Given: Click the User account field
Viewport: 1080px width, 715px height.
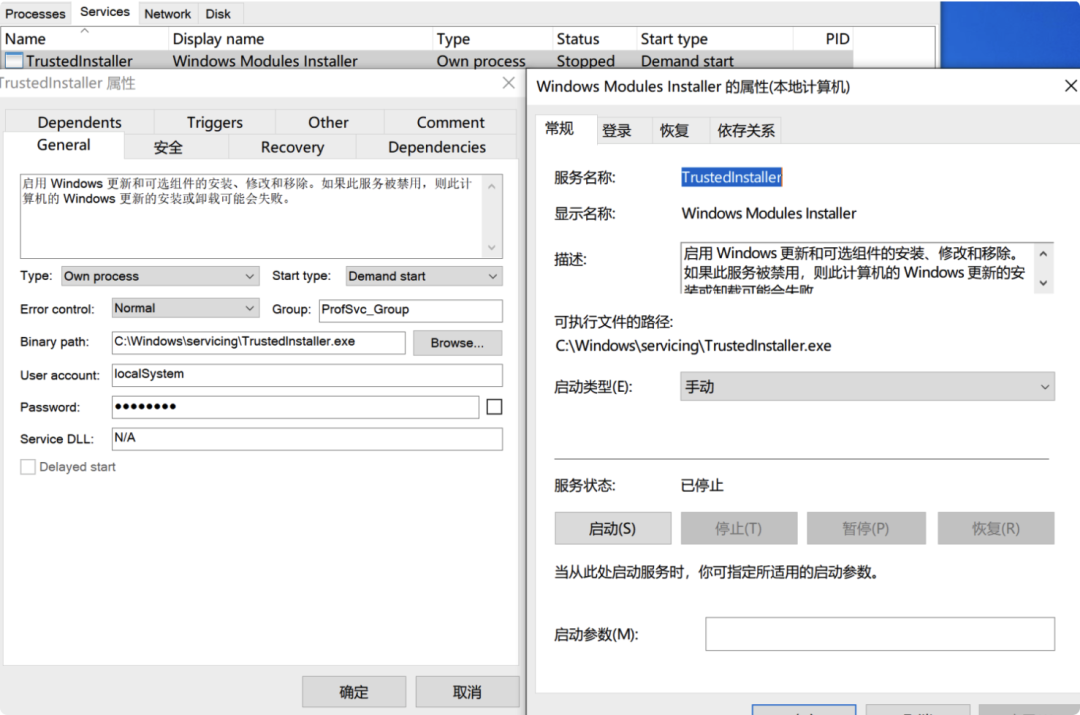Looking at the screenshot, I should click(307, 375).
